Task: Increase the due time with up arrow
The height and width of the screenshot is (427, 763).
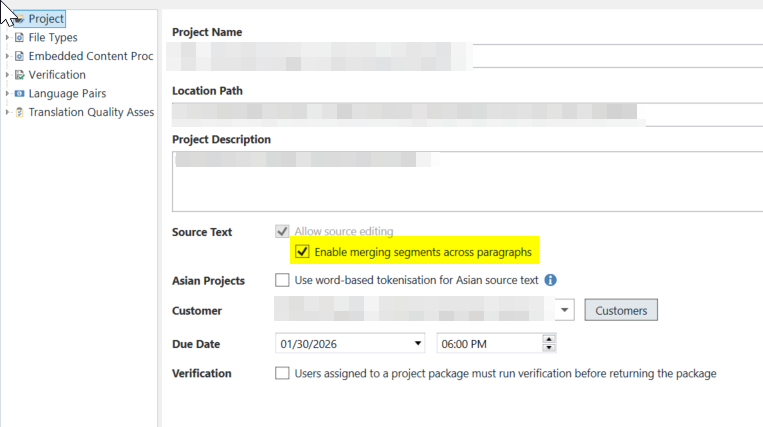Action: tap(549, 339)
